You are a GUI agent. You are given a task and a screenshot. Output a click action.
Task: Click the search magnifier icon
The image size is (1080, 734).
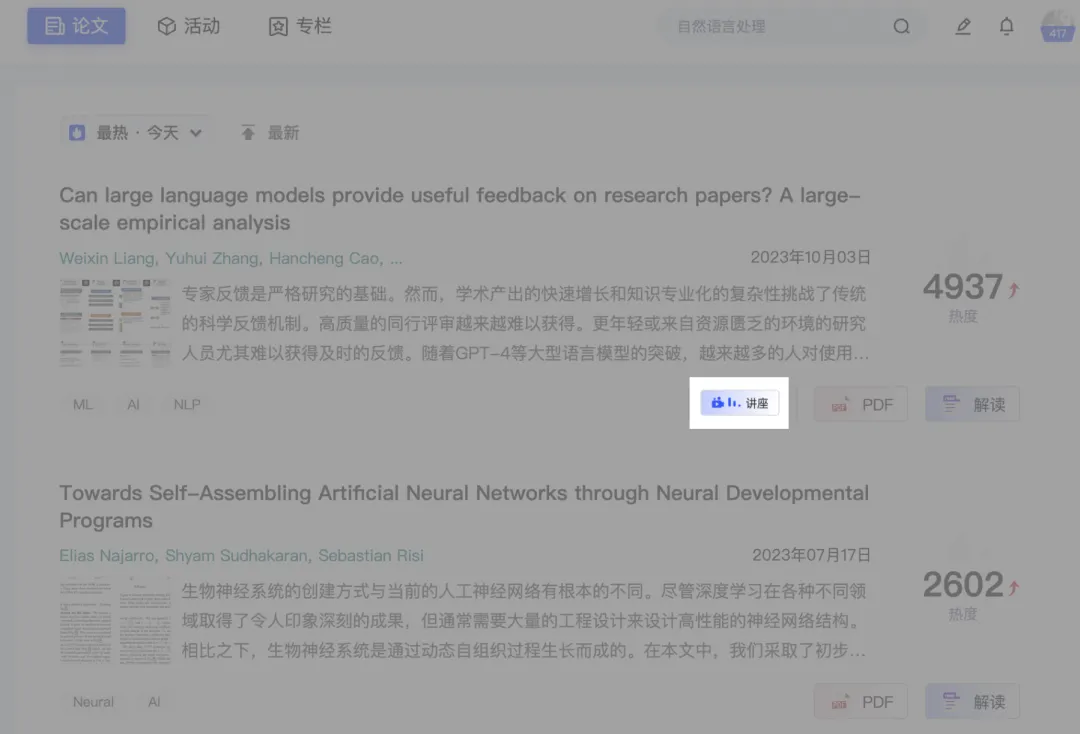tap(901, 27)
